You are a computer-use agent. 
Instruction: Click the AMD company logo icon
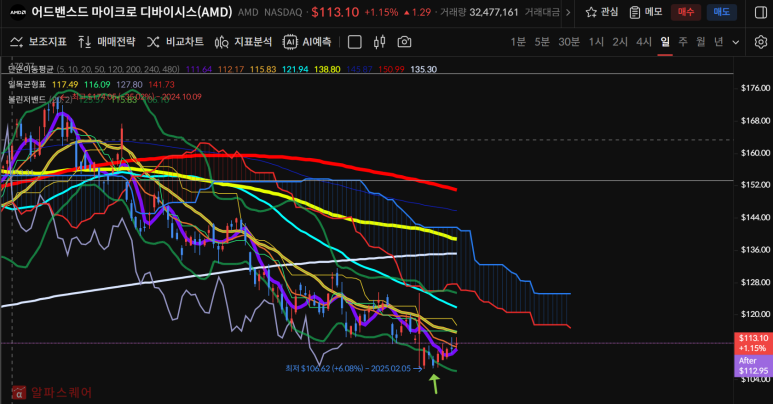coord(18,12)
